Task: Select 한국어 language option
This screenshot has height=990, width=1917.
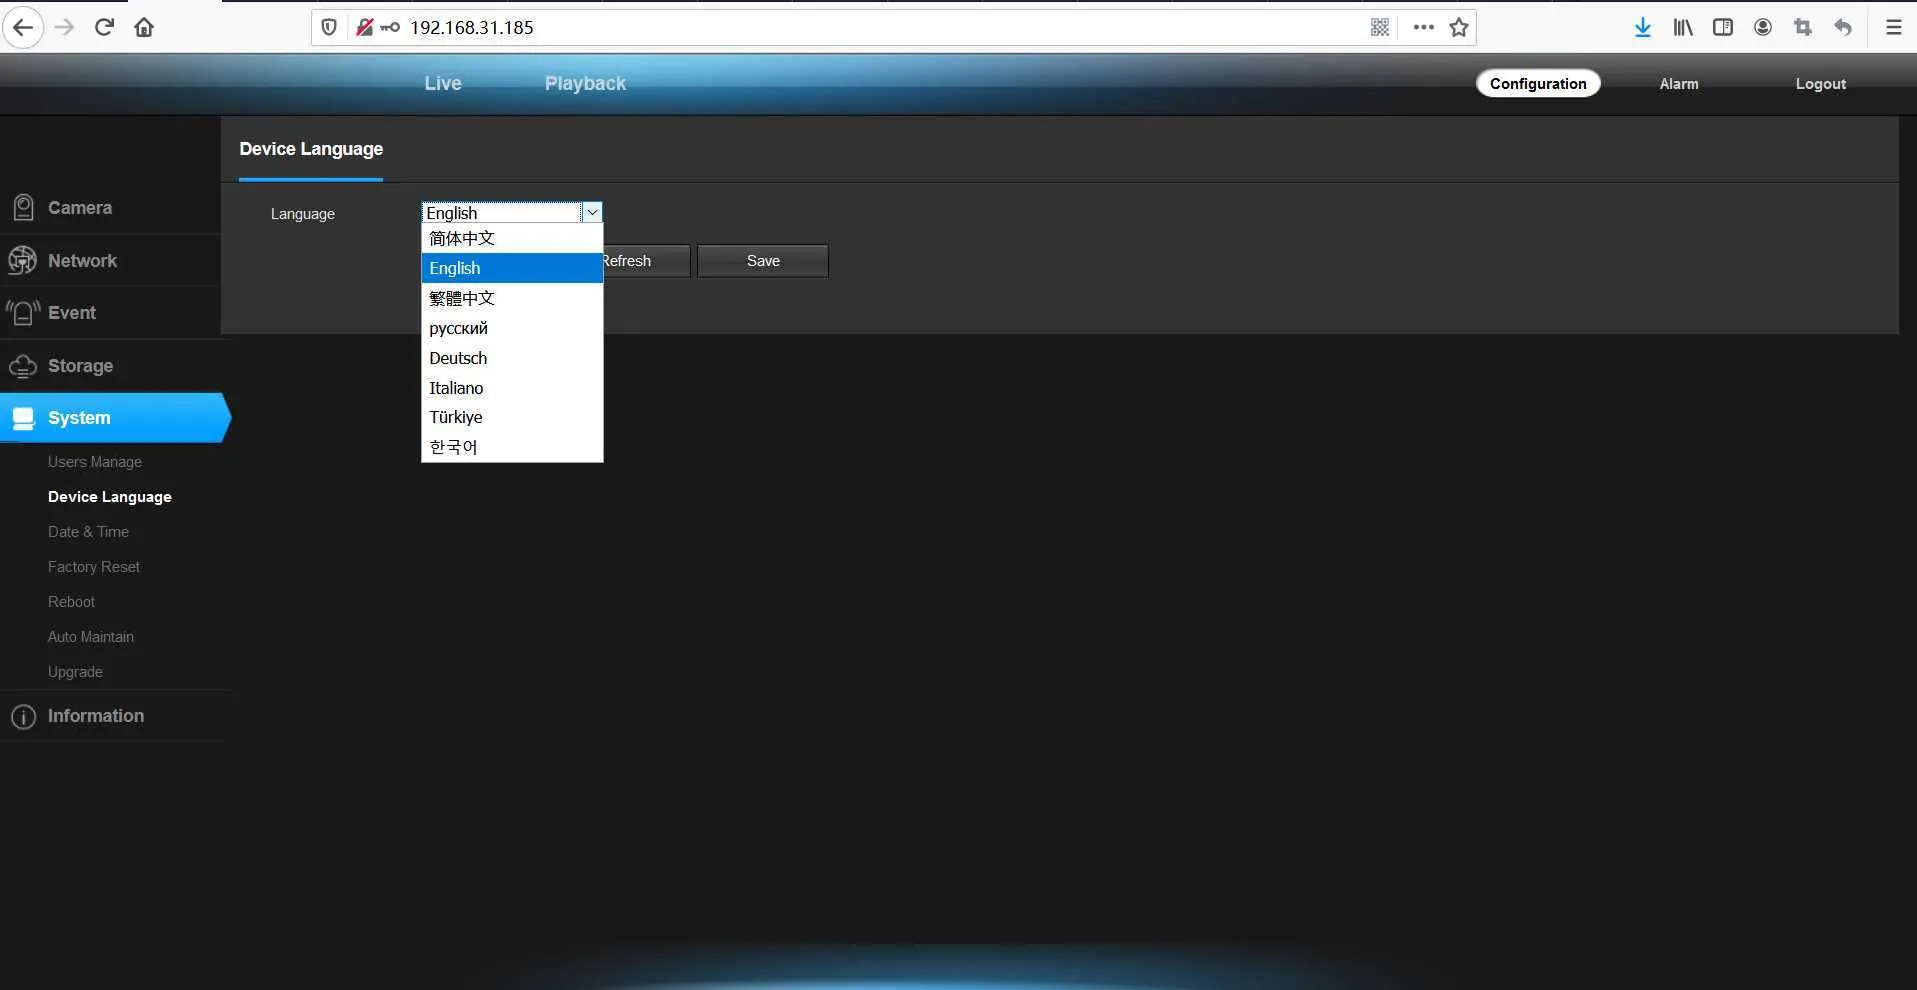Action: (x=512, y=447)
